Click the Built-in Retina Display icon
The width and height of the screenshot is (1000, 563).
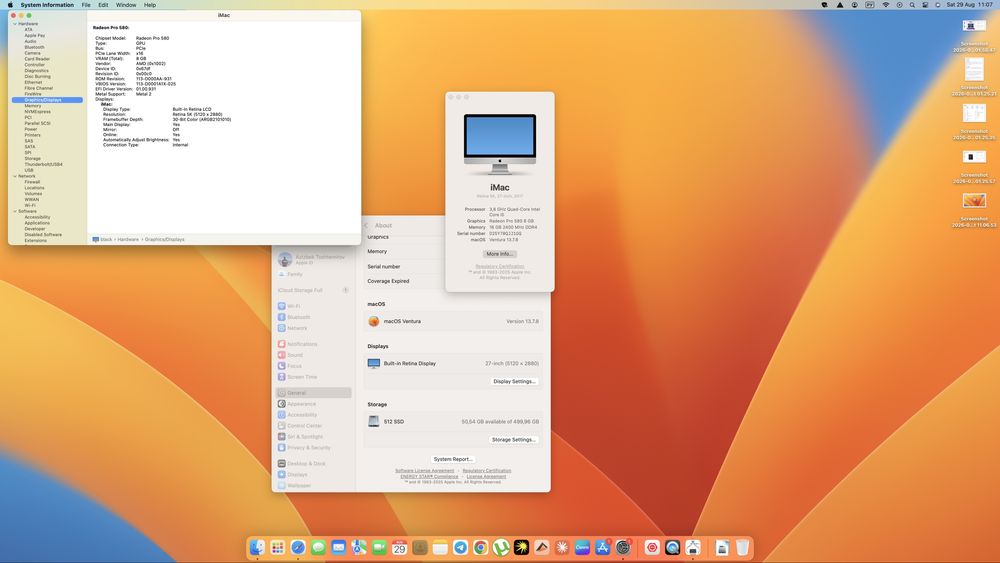374,363
